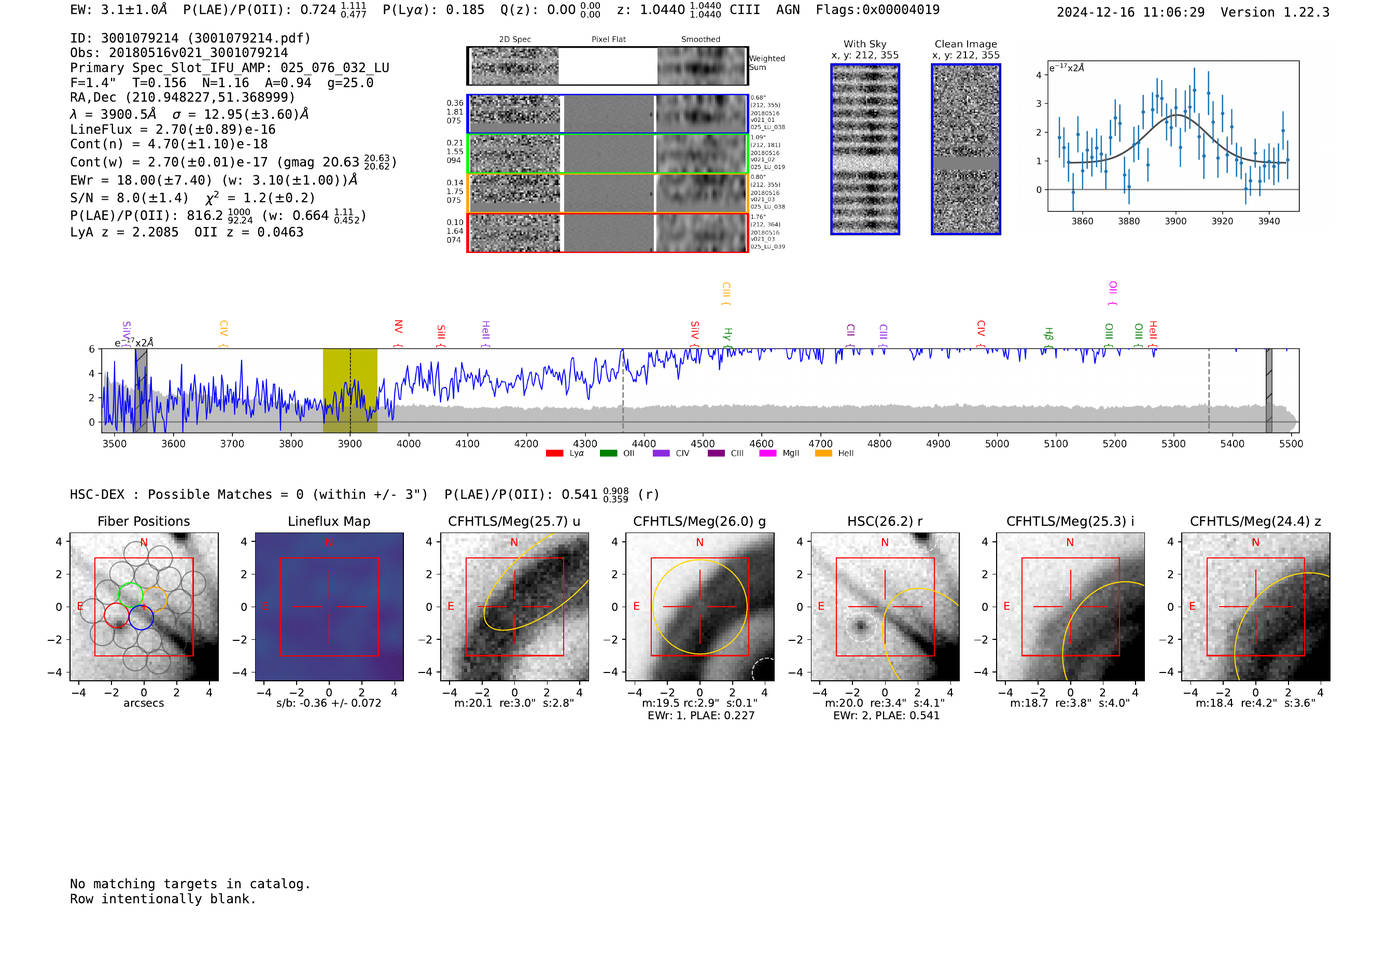Click the m:20.1 re:3.0" s:2.8" label
Screen dimensions: 1400x953
514,703
